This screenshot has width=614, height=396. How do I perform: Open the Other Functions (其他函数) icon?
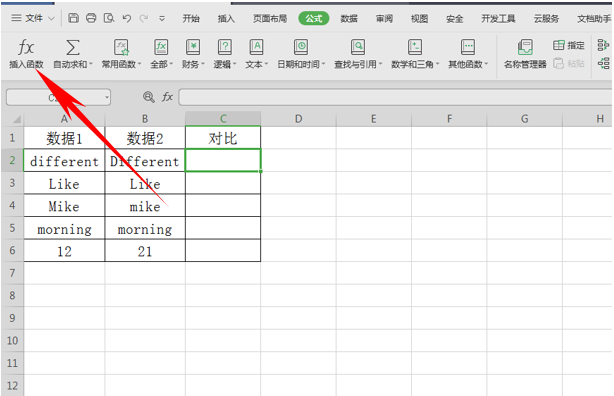click(x=468, y=47)
